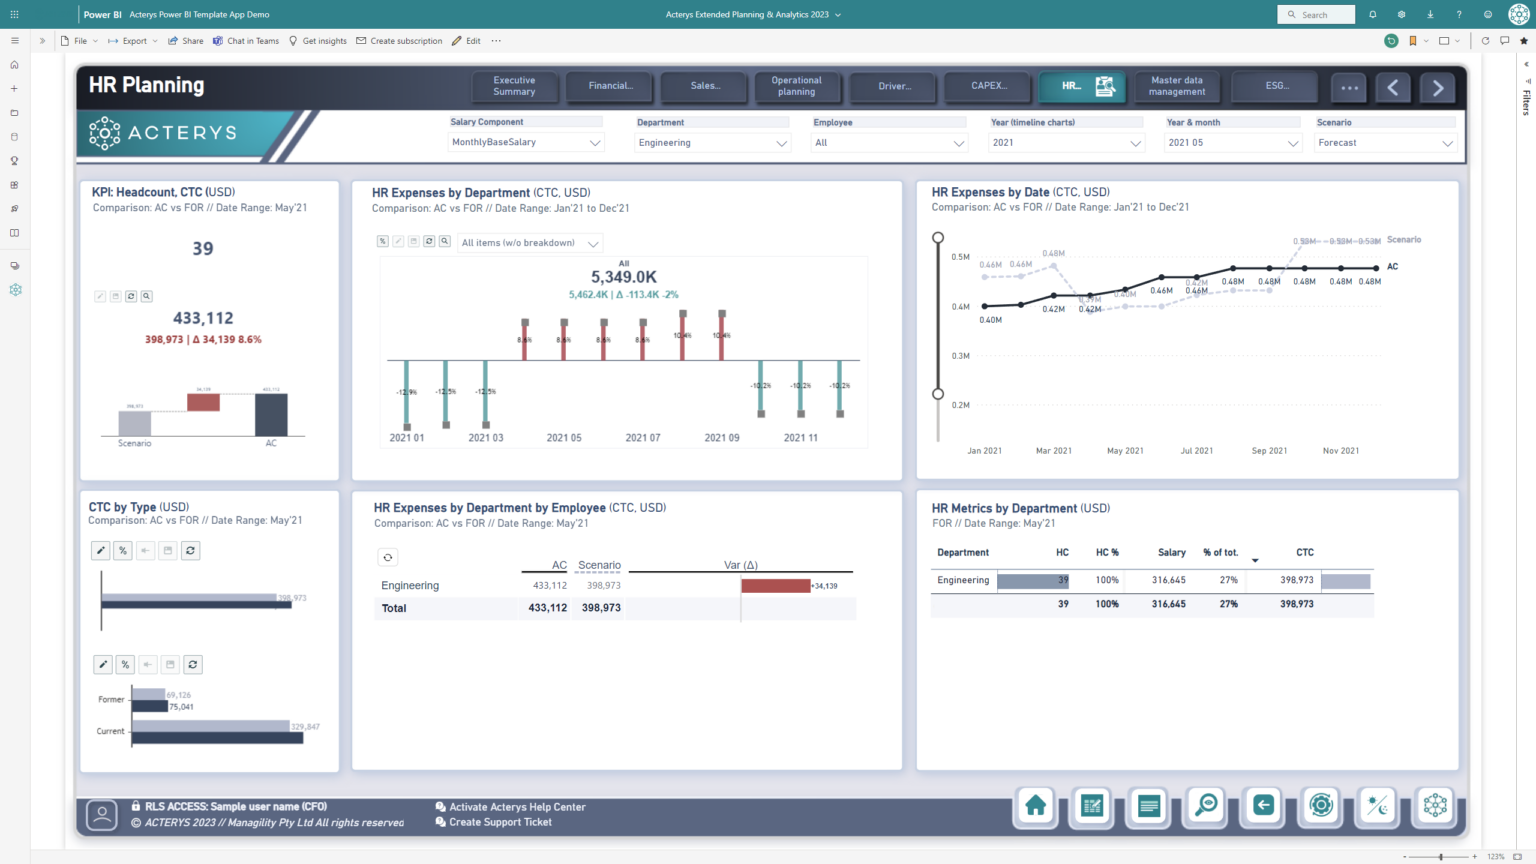Expand the Department dropdown showing Engineering
This screenshot has width=1536, height=864.
coord(712,142)
